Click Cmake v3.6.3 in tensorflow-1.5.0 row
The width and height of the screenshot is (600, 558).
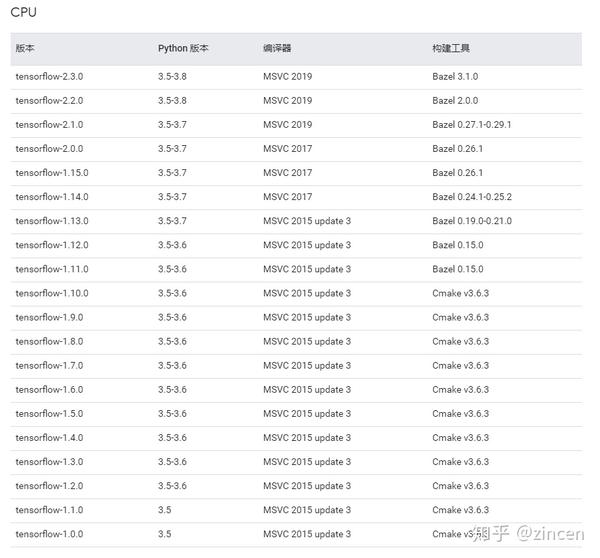tap(461, 414)
